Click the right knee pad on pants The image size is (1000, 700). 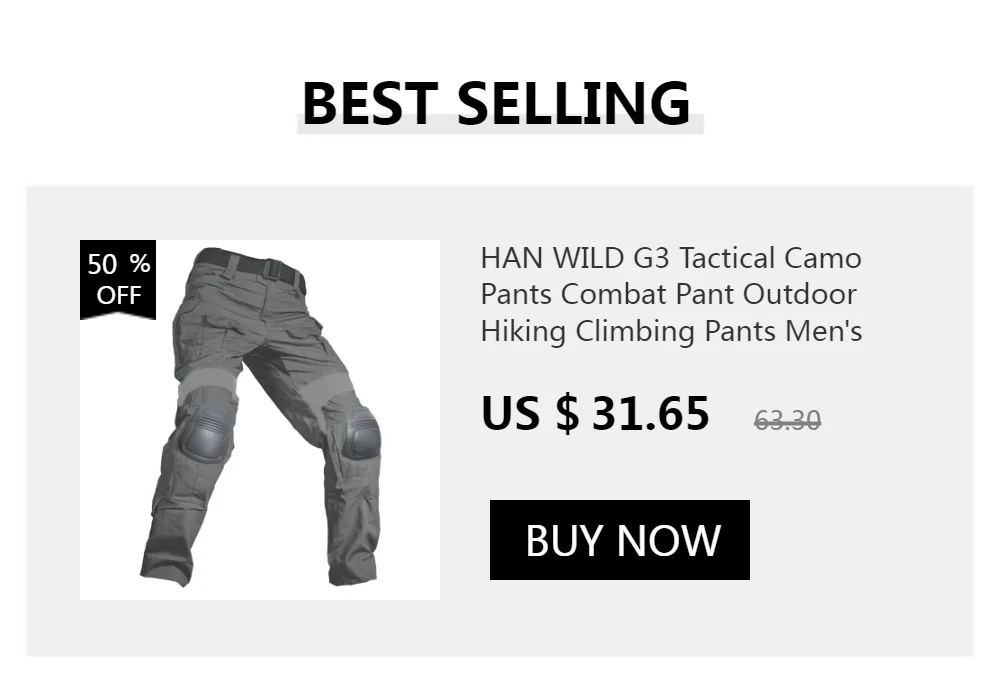(359, 434)
